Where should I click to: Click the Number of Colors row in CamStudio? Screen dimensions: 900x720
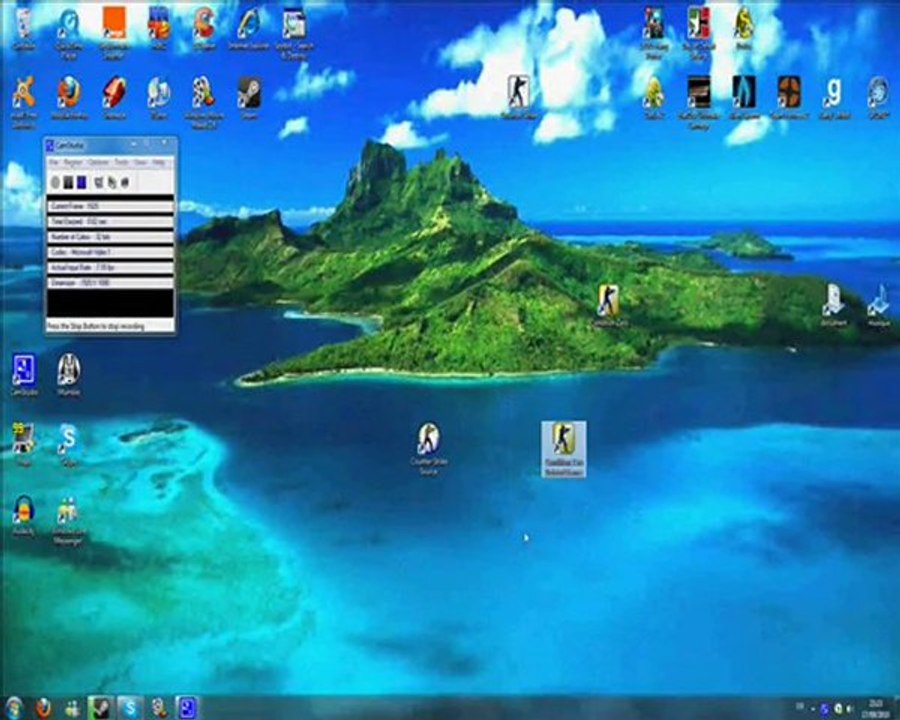[x=110, y=237]
